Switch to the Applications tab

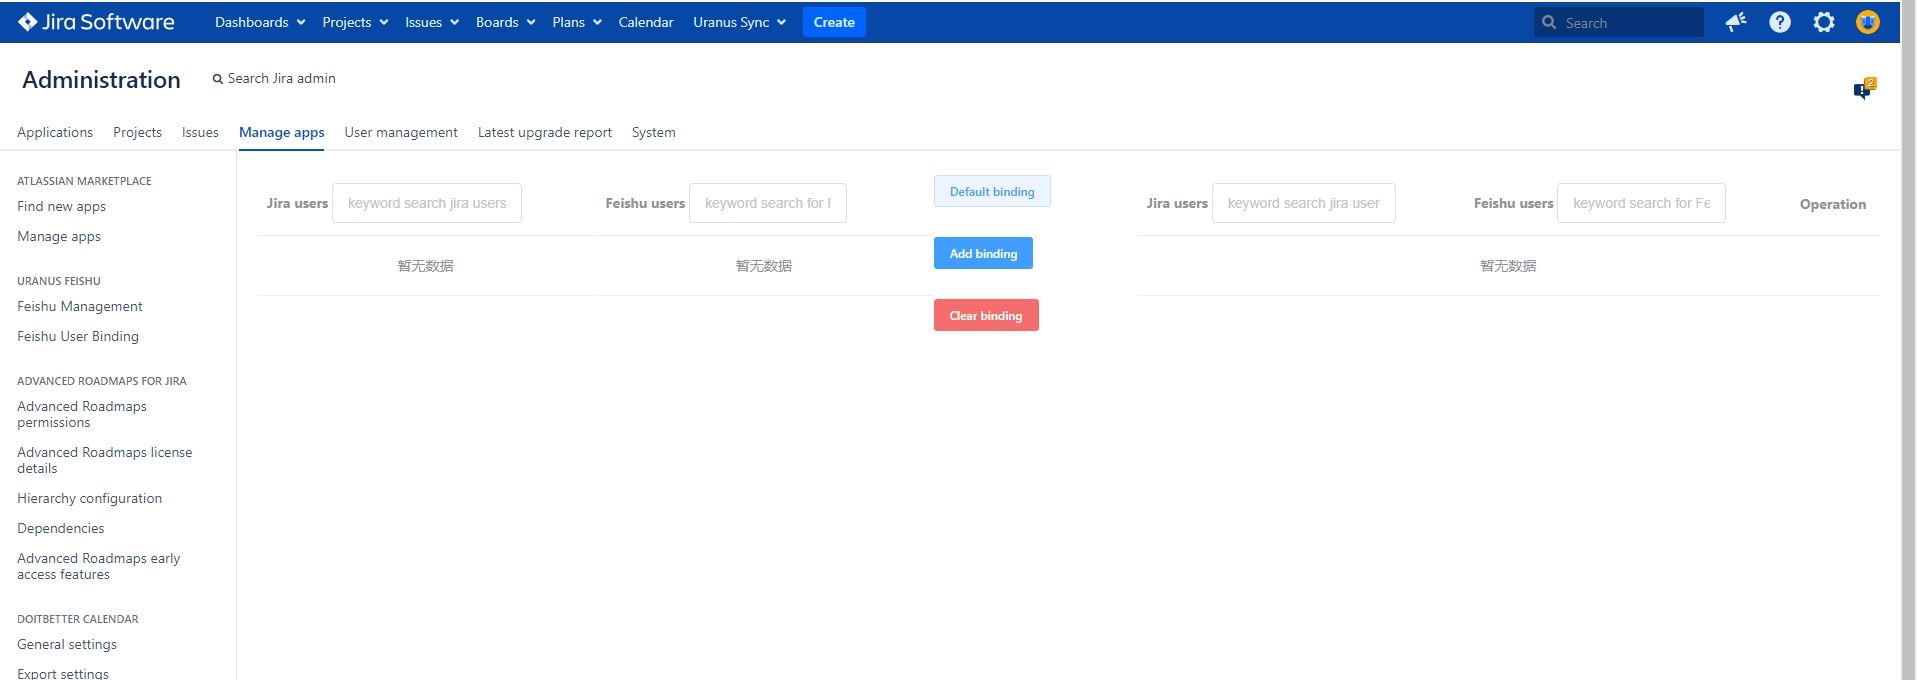55,132
